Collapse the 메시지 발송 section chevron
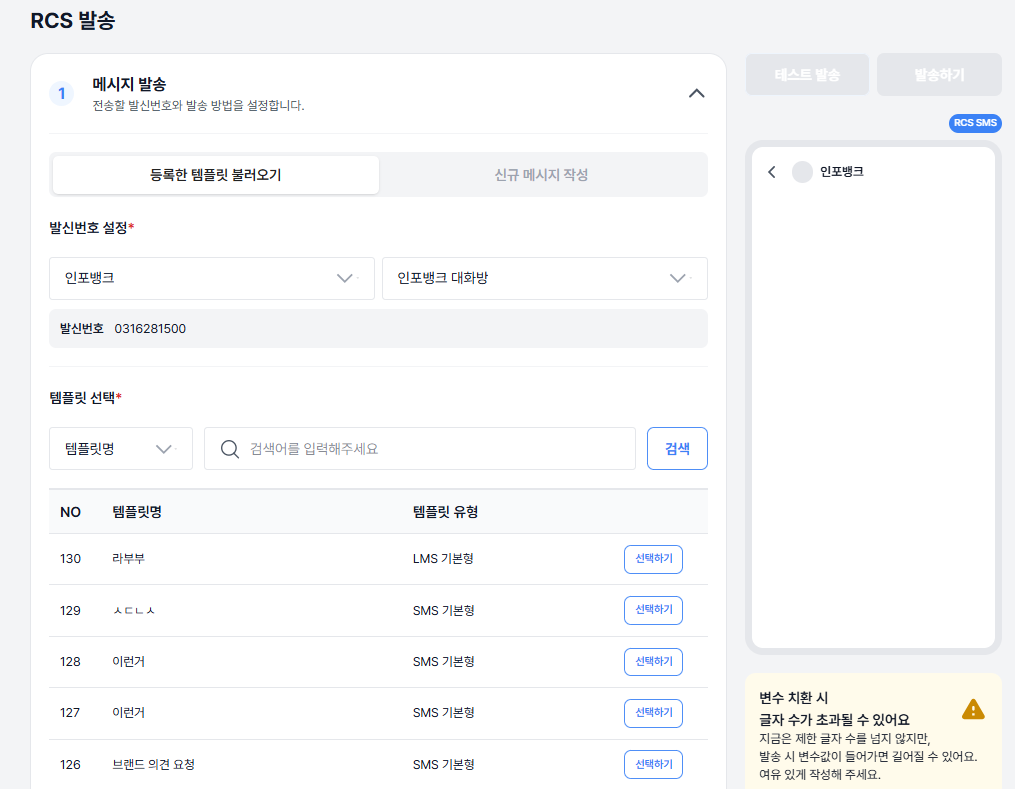Viewport: 1015px width, 789px height. pyautogui.click(x=697, y=93)
